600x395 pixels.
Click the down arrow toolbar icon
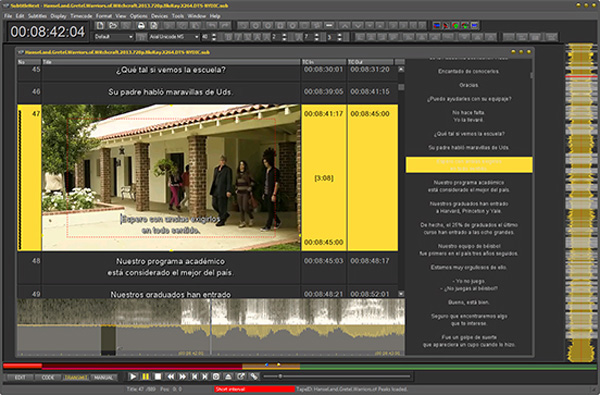coord(357,26)
